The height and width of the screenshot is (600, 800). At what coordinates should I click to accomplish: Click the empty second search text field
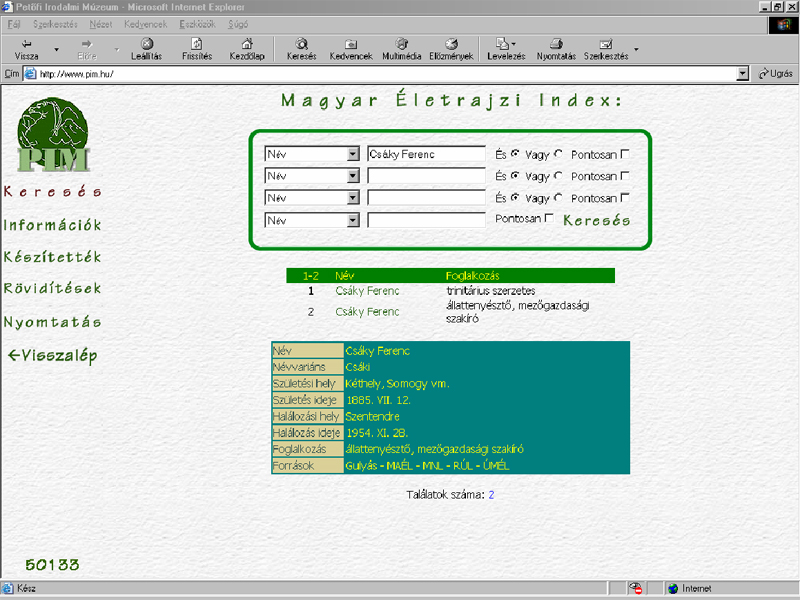tap(426, 176)
